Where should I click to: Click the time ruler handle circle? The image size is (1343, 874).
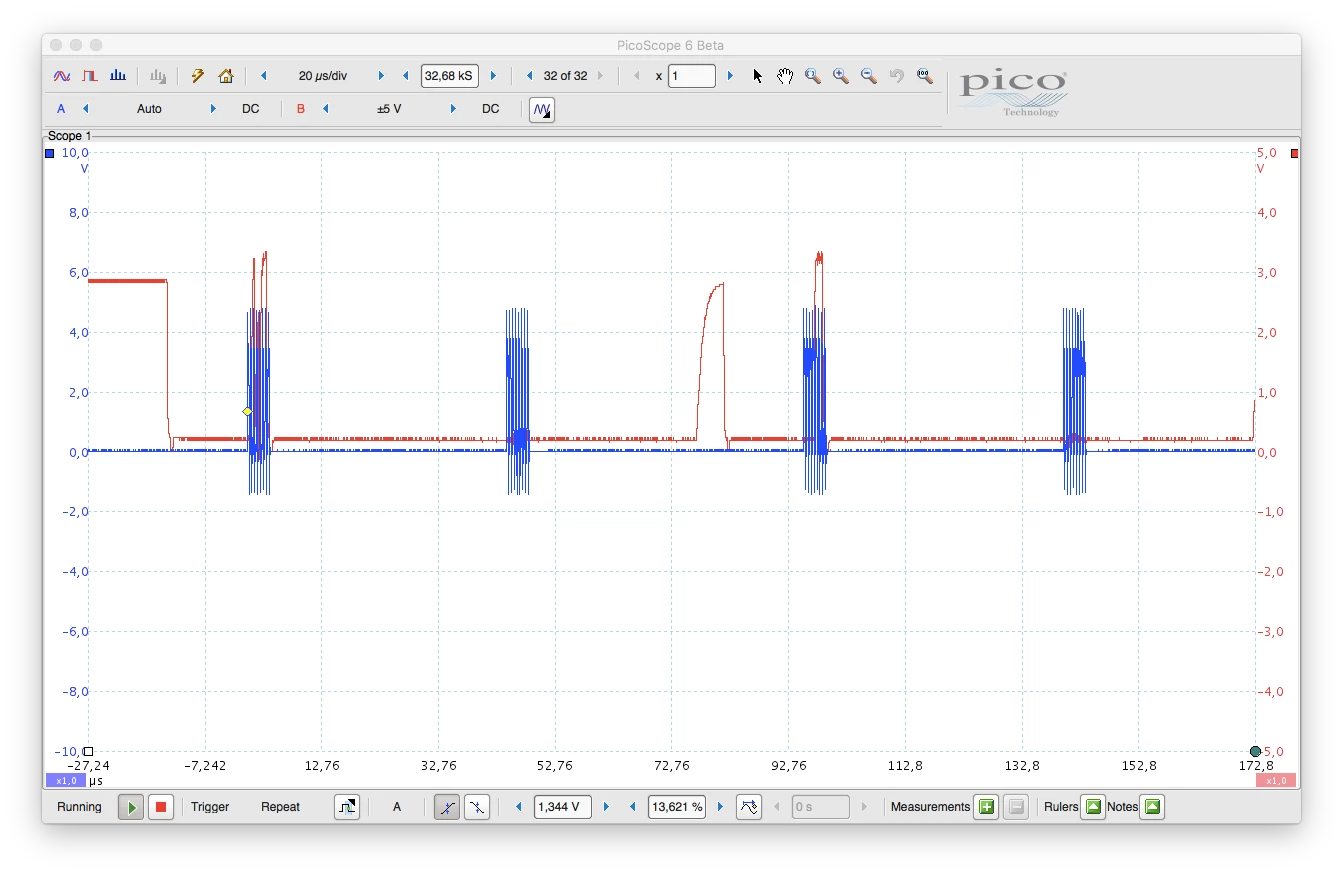click(1255, 751)
